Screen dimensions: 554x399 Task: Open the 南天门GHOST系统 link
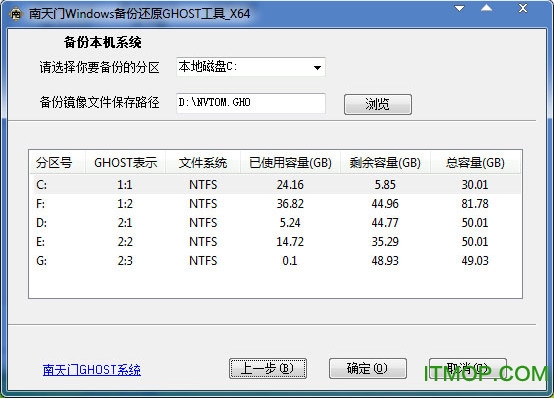pos(92,370)
